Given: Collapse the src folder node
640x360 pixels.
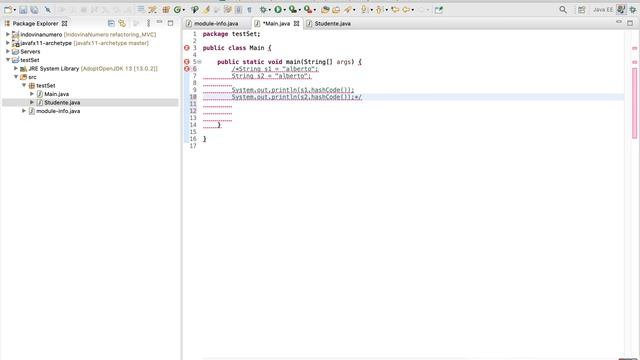Looking at the screenshot, I should (x=16, y=77).
